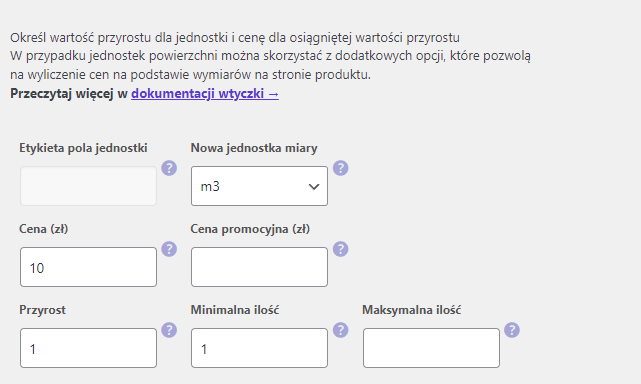641x384 pixels.
Task: Click the Nowa jednostka miary label
Action: coord(254,148)
